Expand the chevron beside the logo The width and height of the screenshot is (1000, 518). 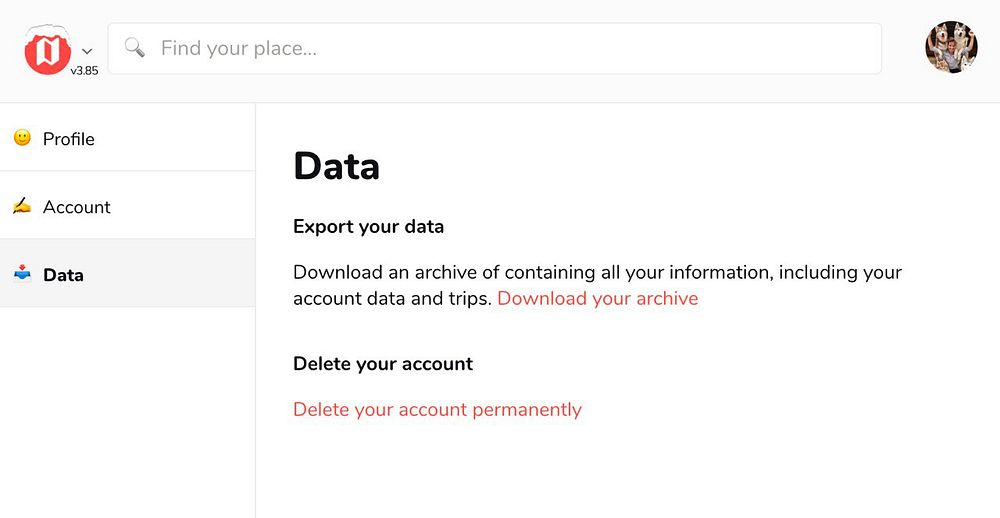(x=87, y=51)
